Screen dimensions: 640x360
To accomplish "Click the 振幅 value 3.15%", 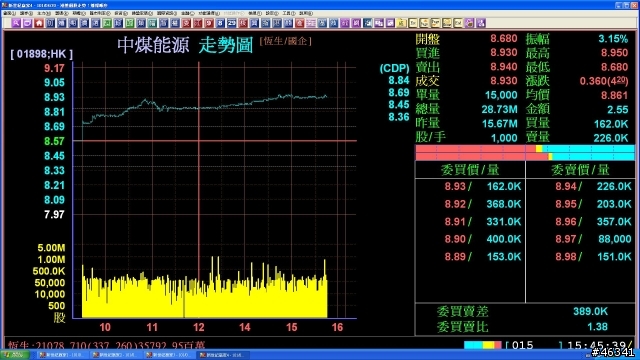I will (x=613, y=39).
